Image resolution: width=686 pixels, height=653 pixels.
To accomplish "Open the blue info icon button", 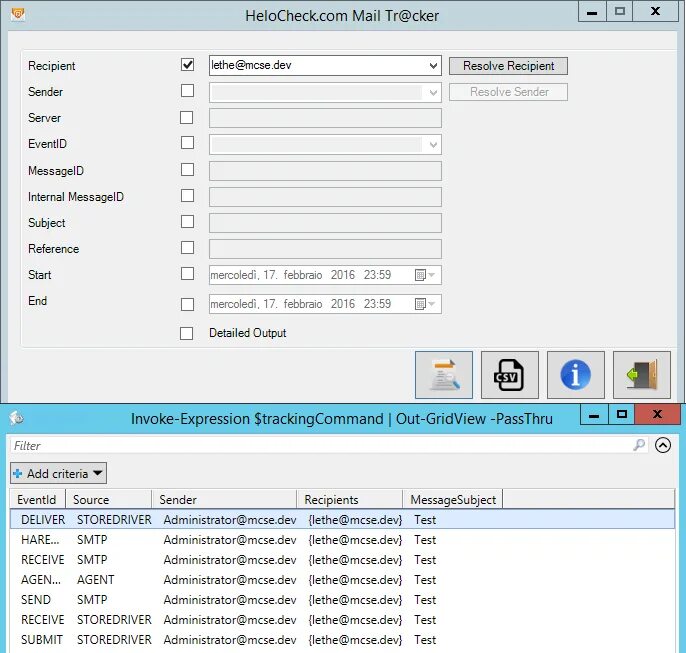I will tap(576, 375).
